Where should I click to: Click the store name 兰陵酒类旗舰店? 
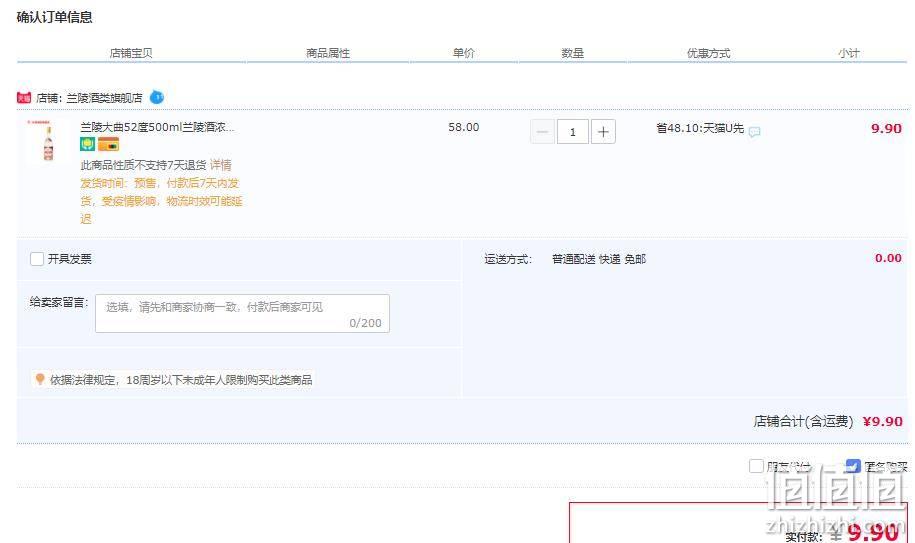[104, 98]
